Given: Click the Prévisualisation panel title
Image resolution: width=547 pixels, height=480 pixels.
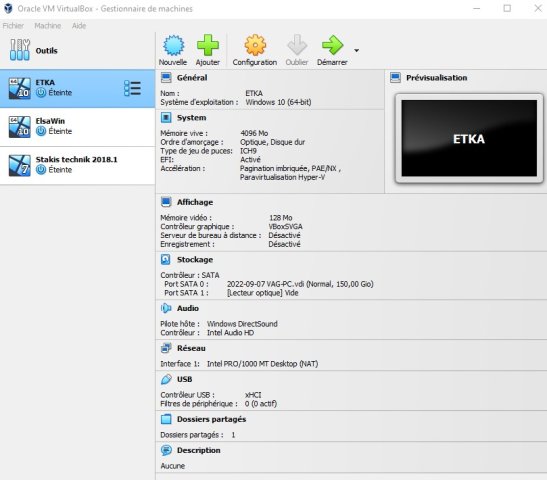Looking at the screenshot, I should tap(436, 77).
